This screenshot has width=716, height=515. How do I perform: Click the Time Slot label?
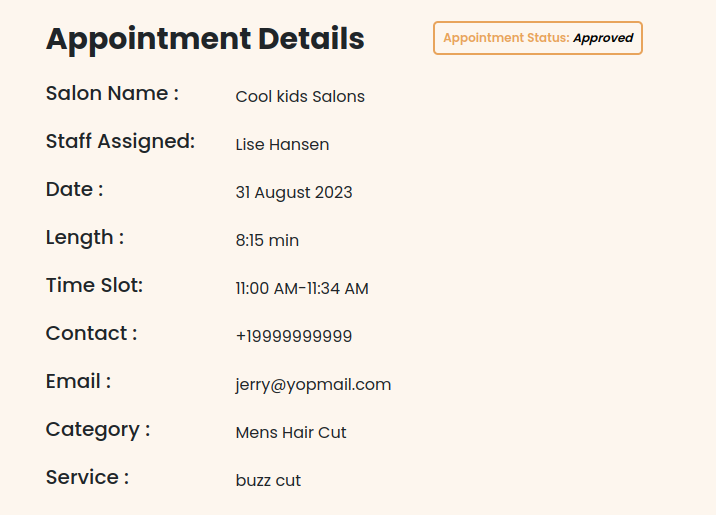pyautogui.click(x=94, y=286)
